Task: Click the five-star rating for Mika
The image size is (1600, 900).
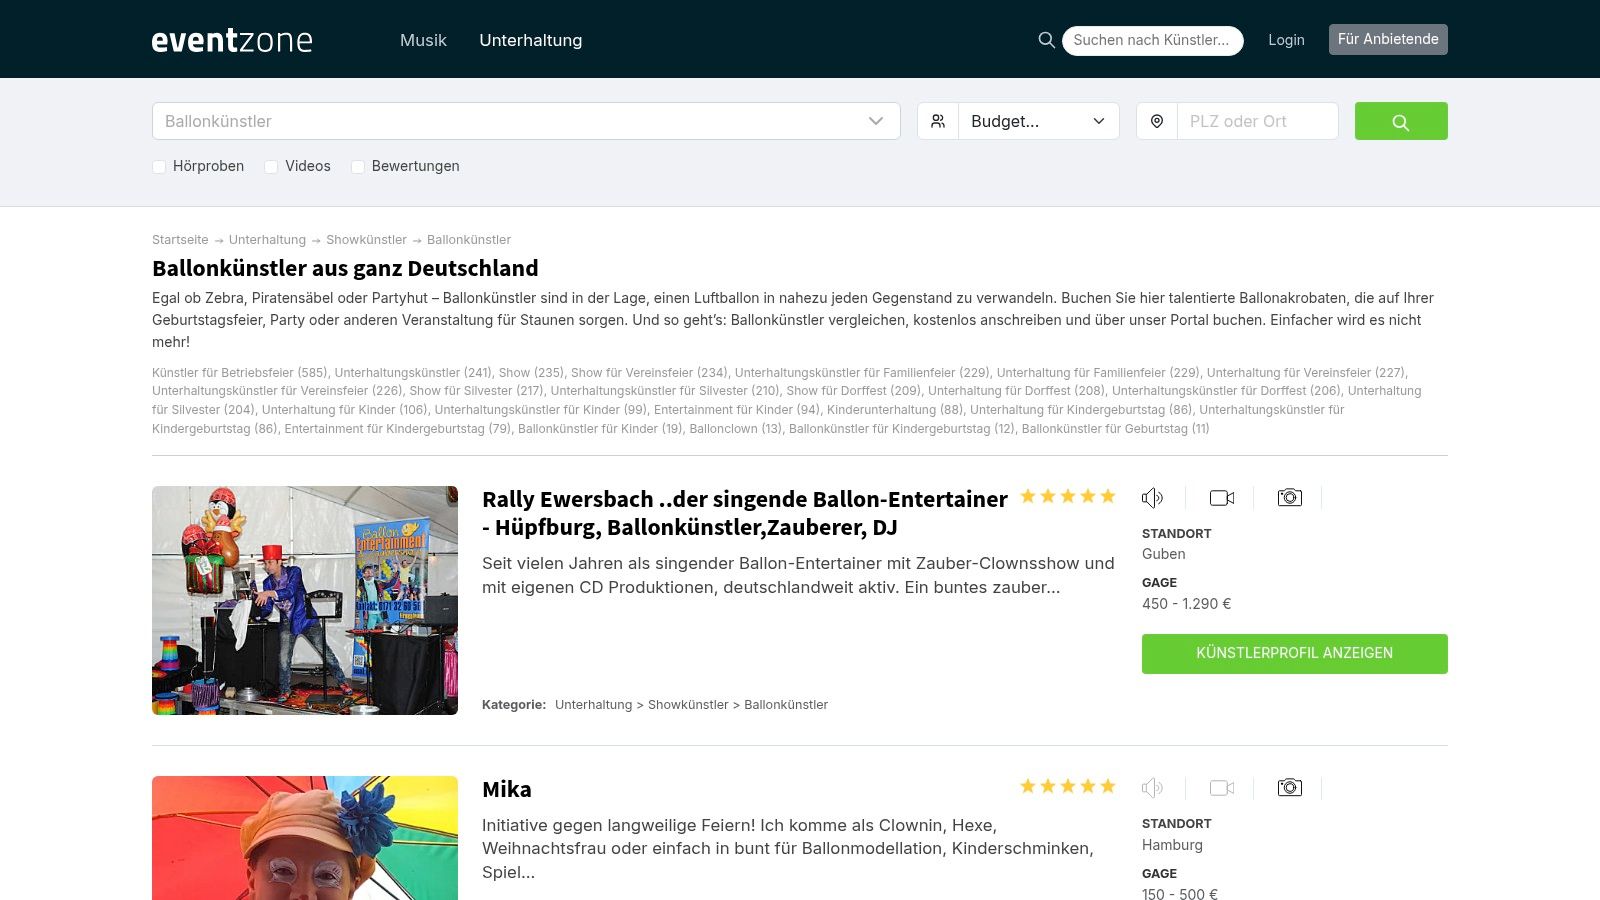Action: click(x=1067, y=786)
